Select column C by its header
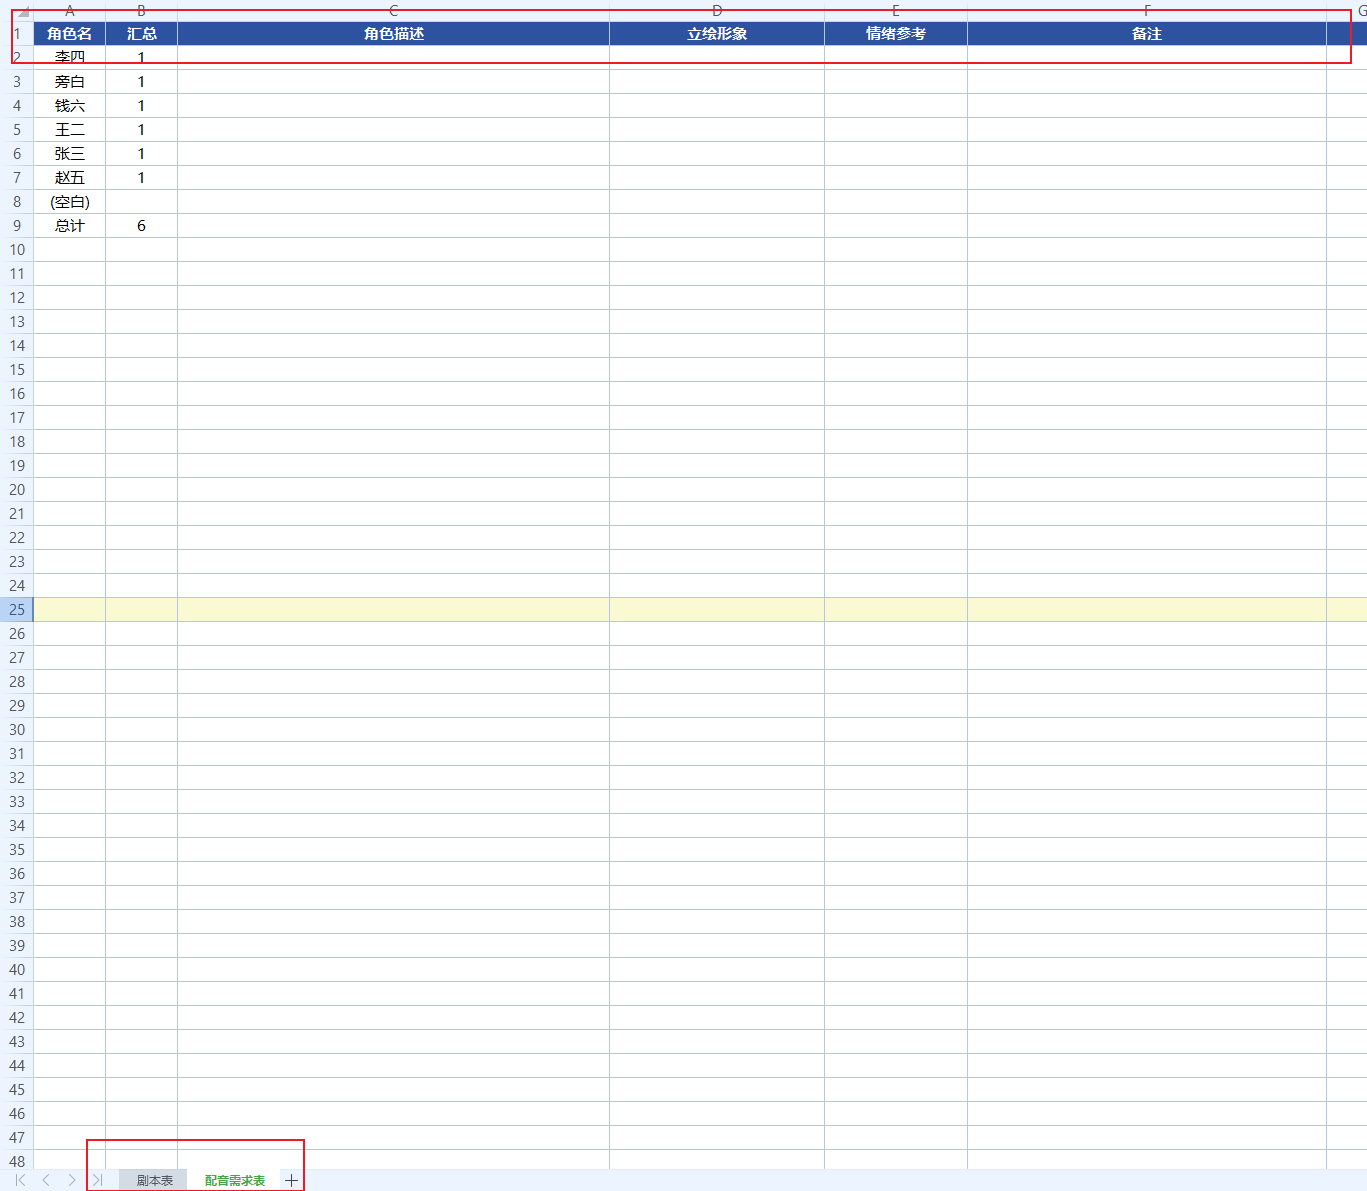 (x=393, y=11)
